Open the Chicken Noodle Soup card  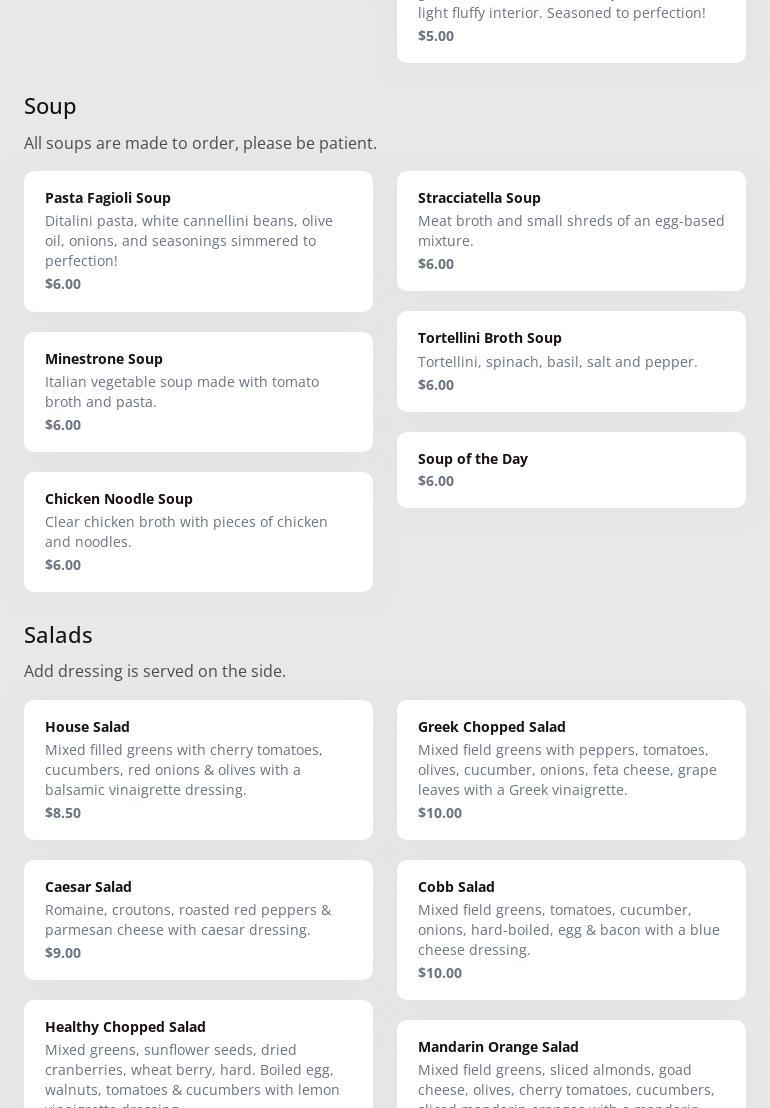(198, 531)
